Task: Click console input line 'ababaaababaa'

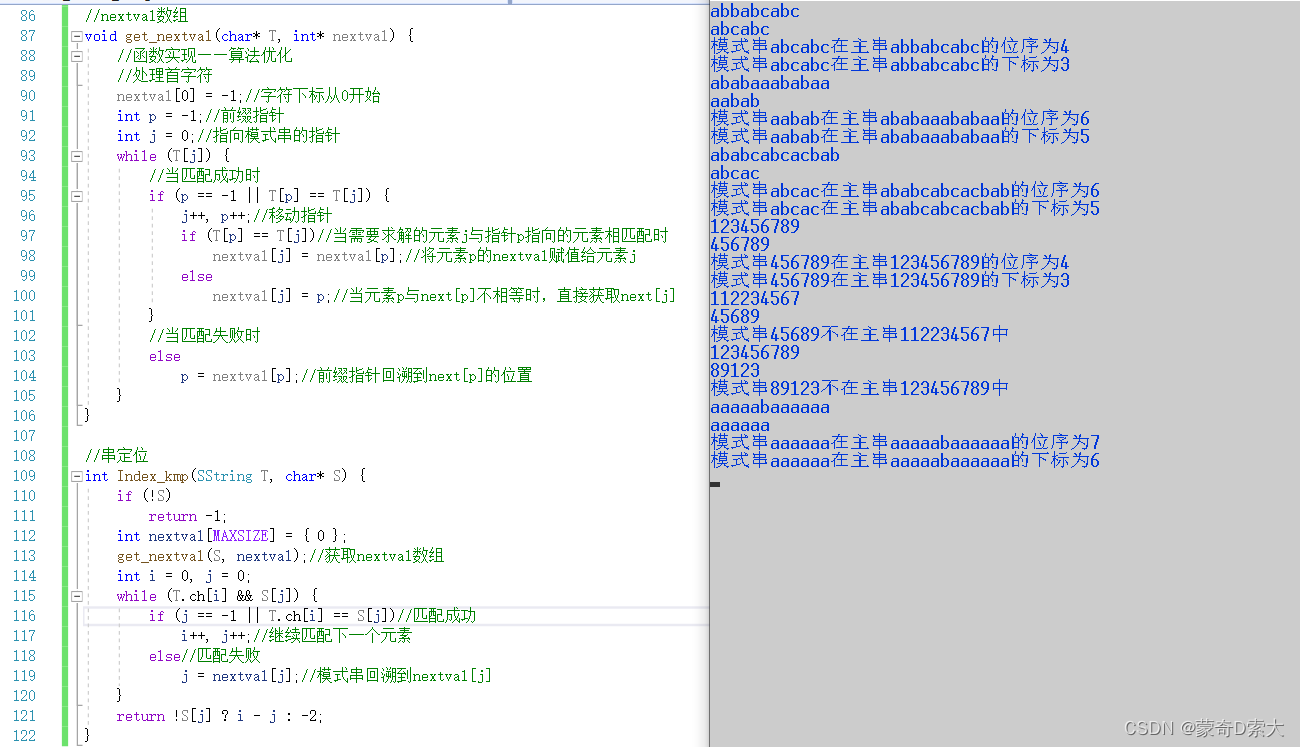Action: click(x=770, y=83)
